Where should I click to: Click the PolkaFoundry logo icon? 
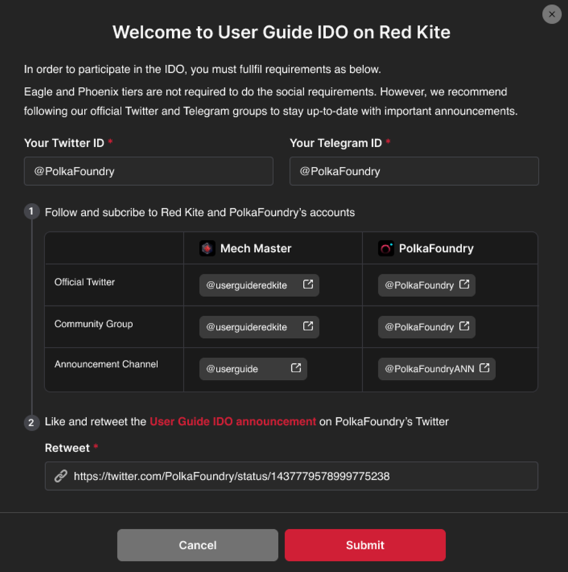[386, 248]
